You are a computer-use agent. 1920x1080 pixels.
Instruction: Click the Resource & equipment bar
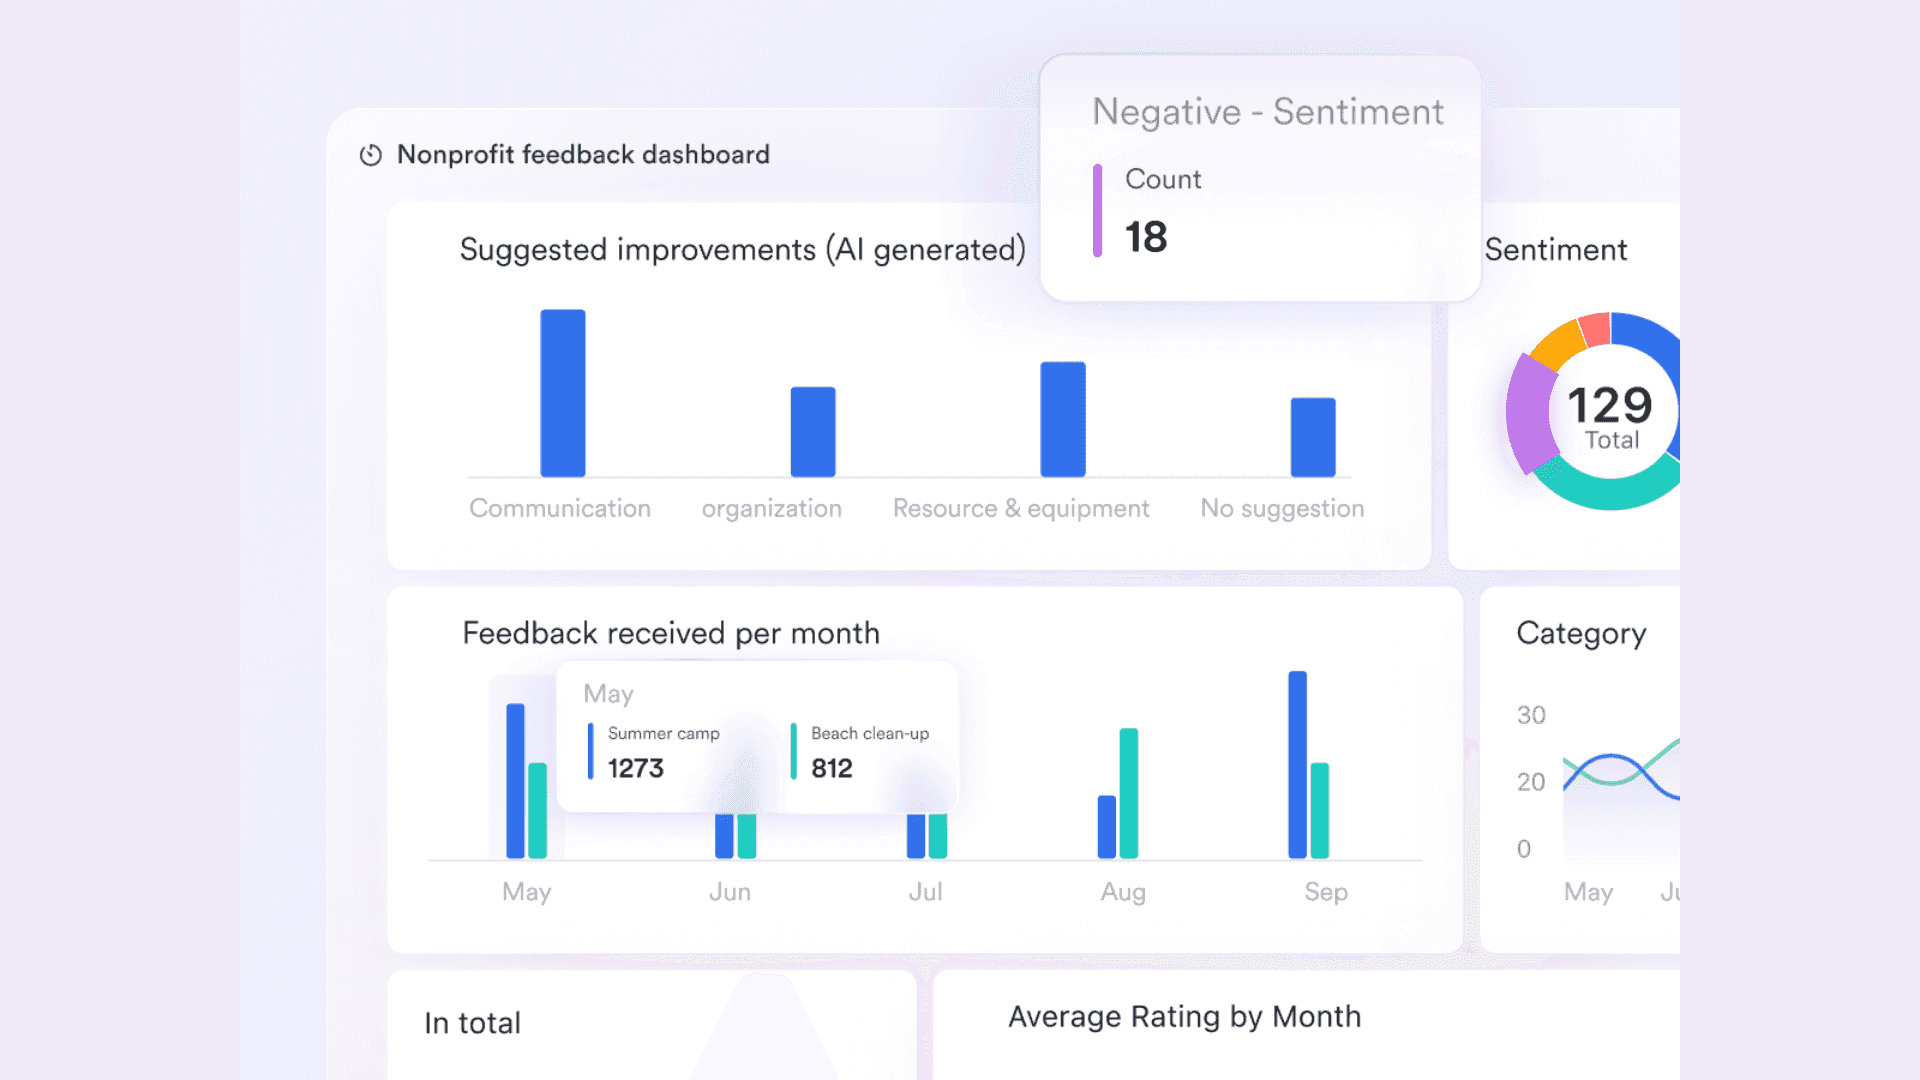point(1062,420)
